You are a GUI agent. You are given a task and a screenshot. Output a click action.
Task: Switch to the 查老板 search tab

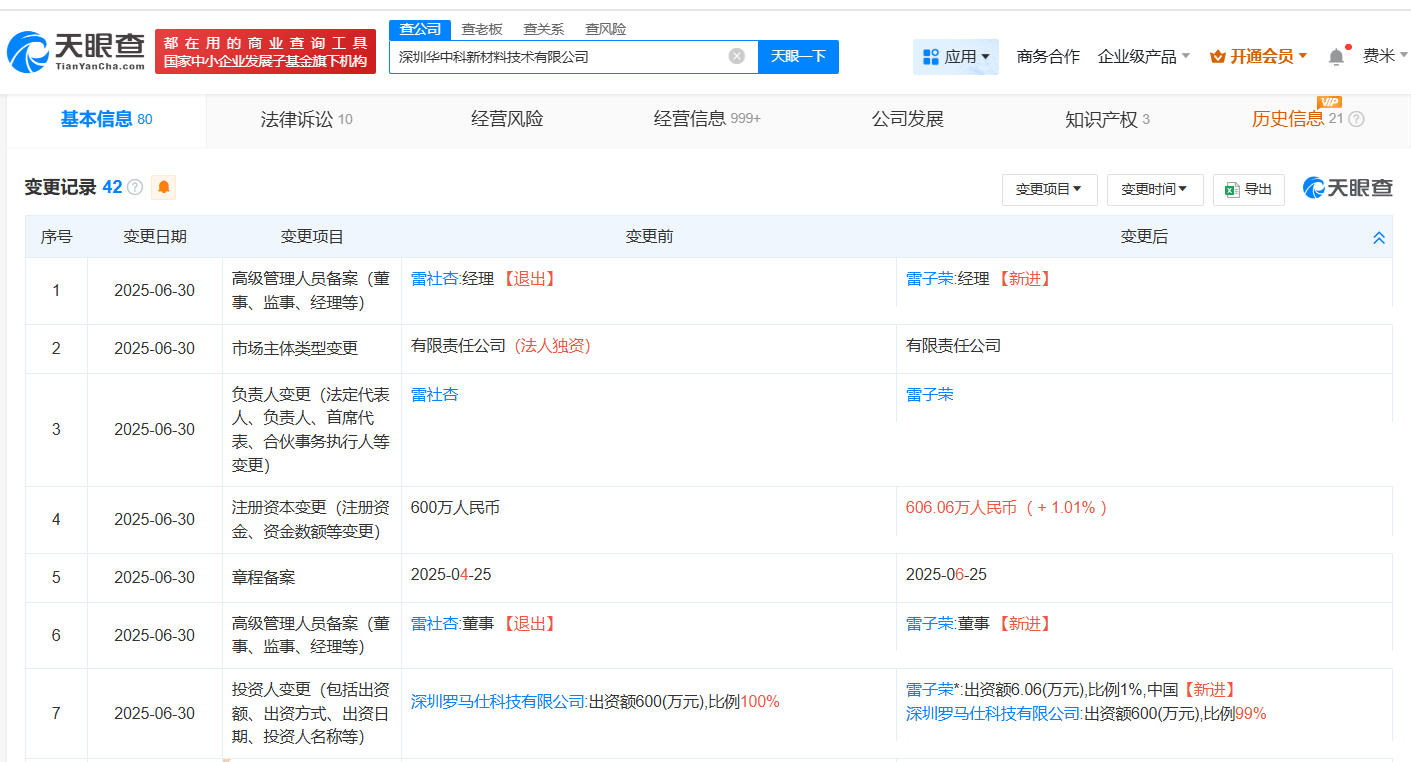(x=482, y=29)
